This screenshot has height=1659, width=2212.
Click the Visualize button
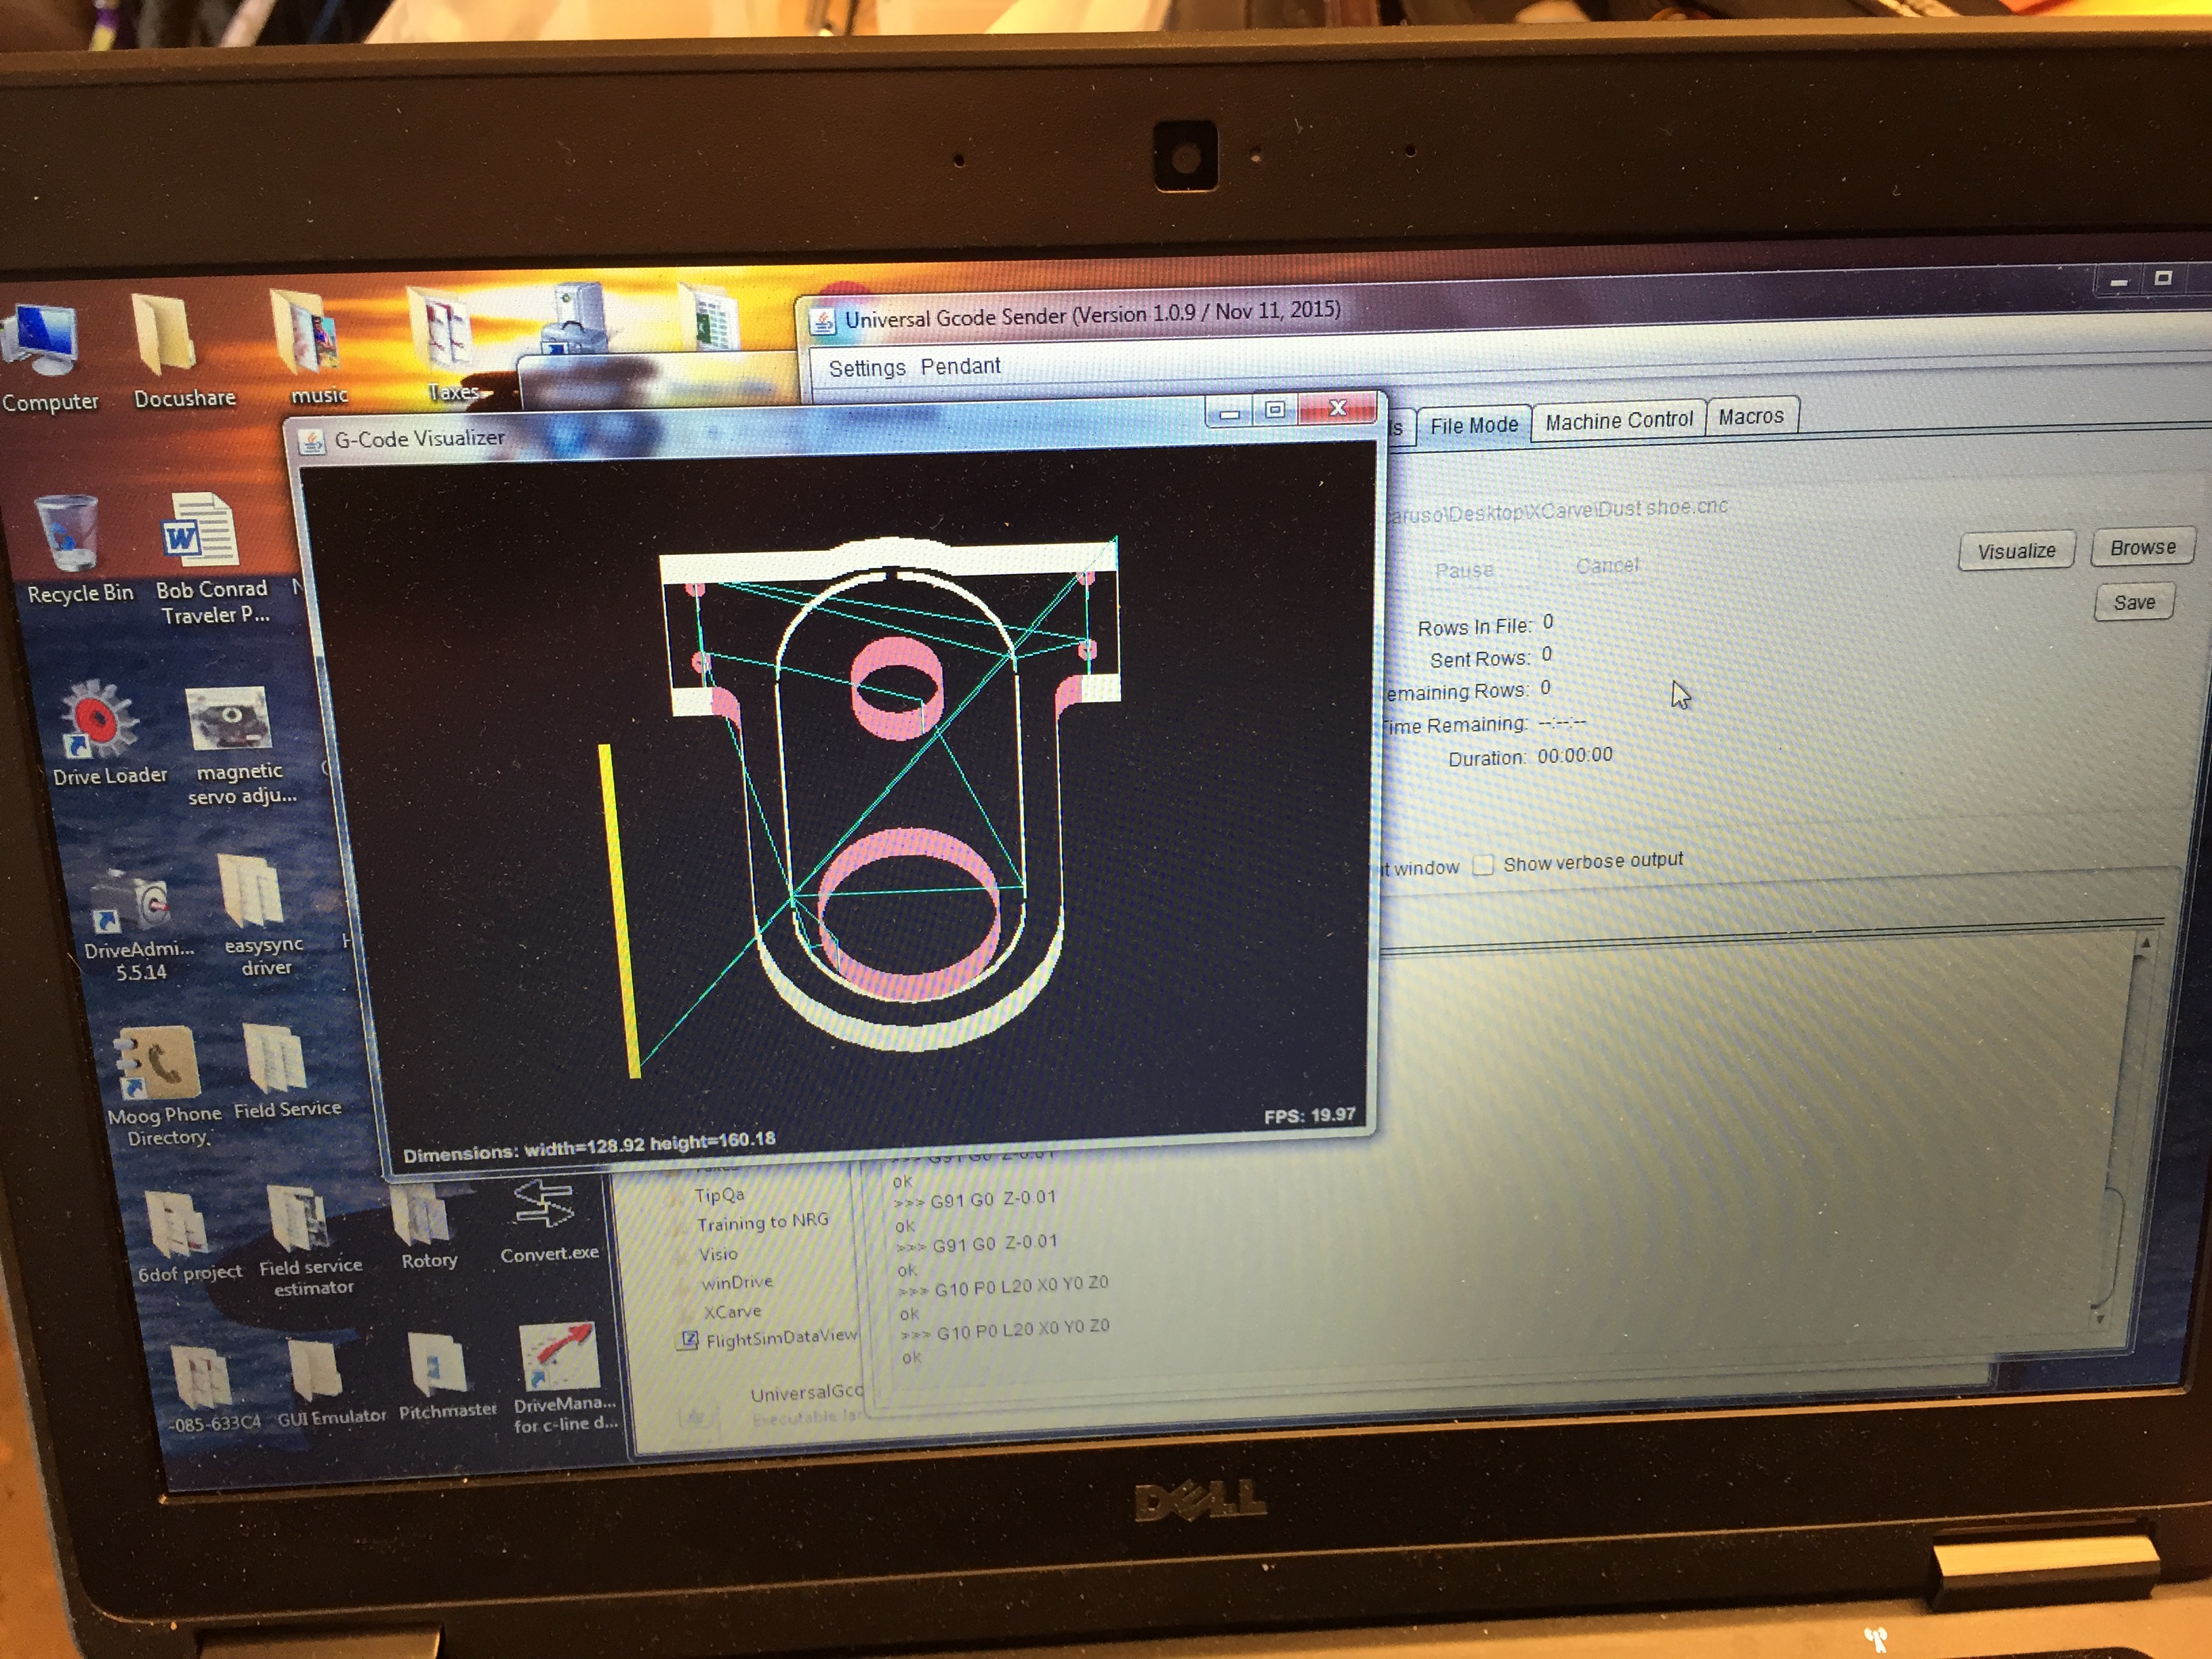pos(2015,551)
